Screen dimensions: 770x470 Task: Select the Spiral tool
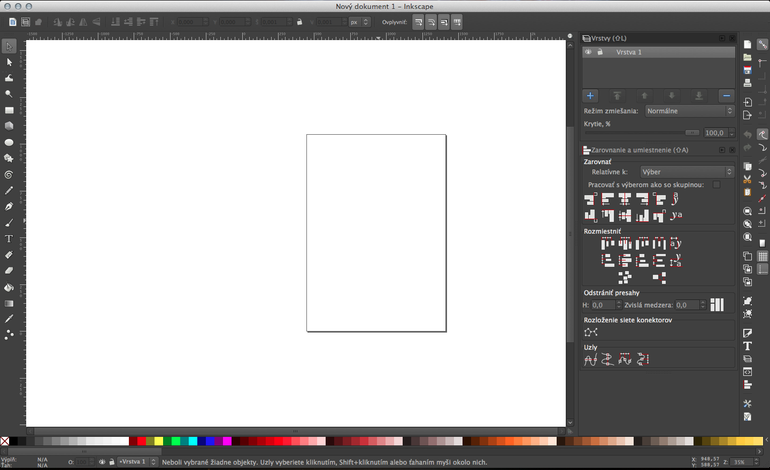pos(9,175)
